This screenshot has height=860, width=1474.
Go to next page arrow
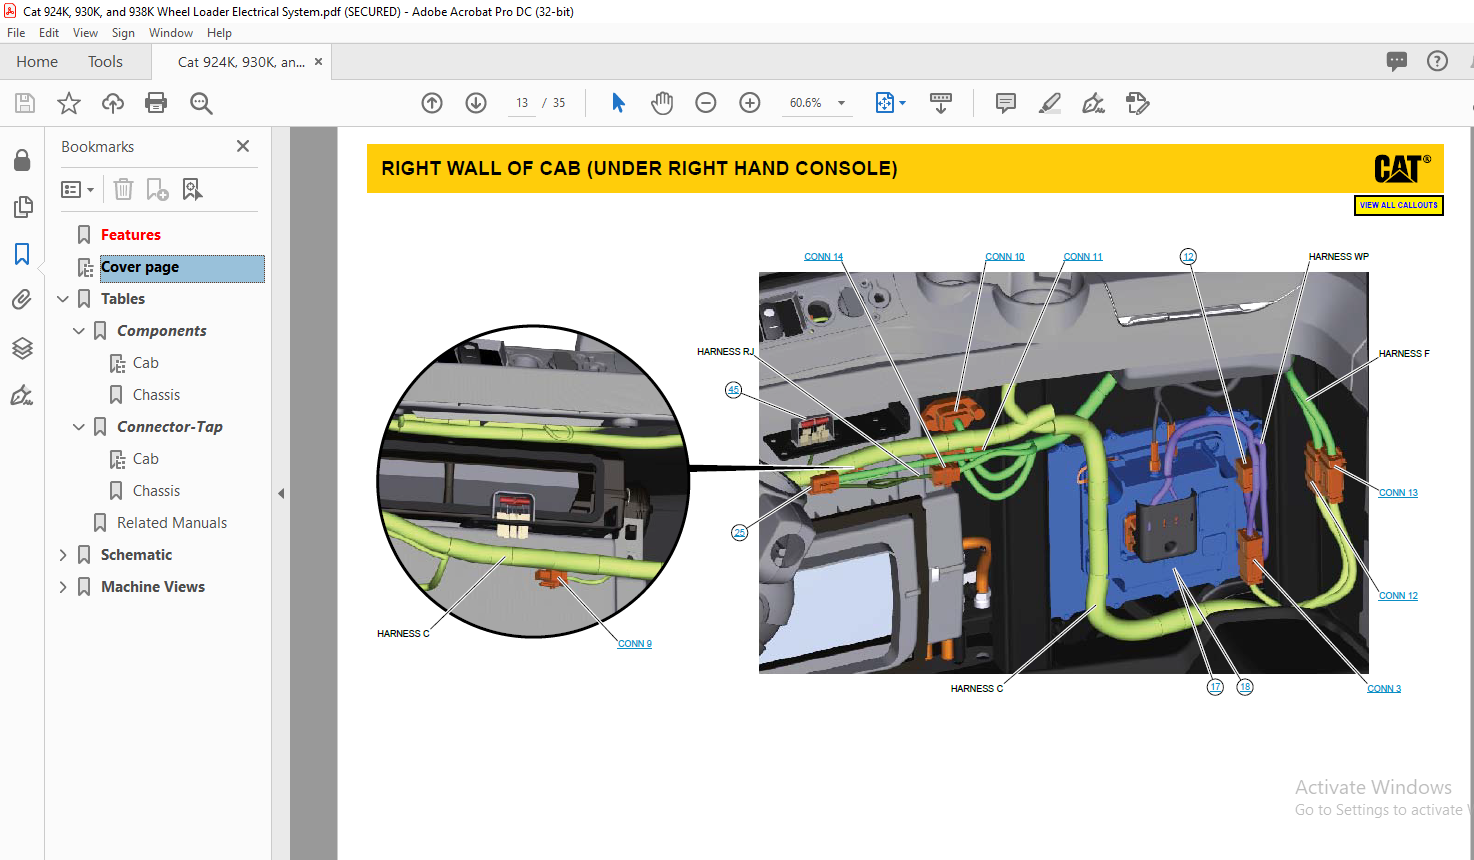[x=476, y=103]
